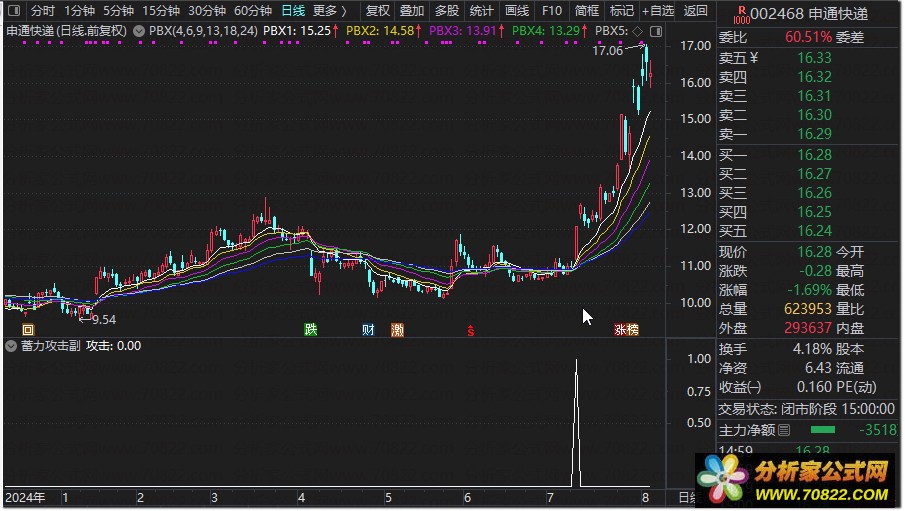Screen dimensions: 905x511
Task: Select the 1分钟 timeframe
Action: click(79, 10)
